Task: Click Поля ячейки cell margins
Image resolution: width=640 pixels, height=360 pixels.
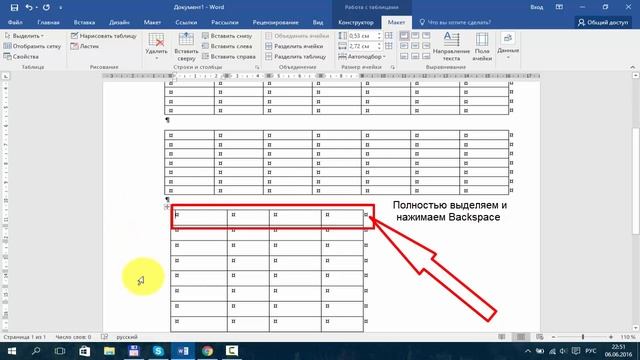Action: click(x=482, y=46)
